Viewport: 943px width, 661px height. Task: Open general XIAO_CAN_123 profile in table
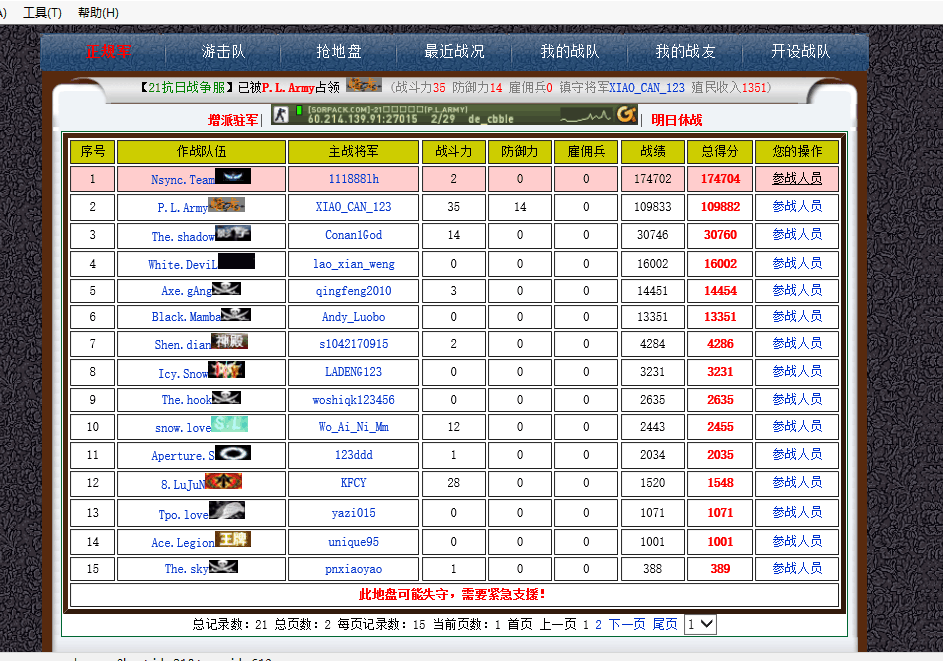353,207
